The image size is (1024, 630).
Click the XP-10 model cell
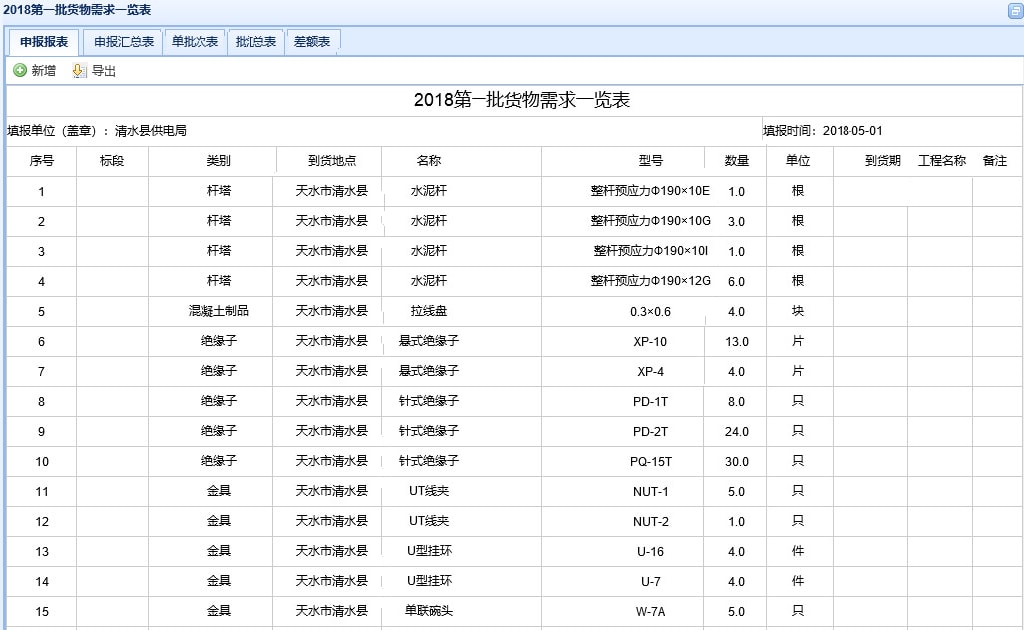tap(650, 341)
